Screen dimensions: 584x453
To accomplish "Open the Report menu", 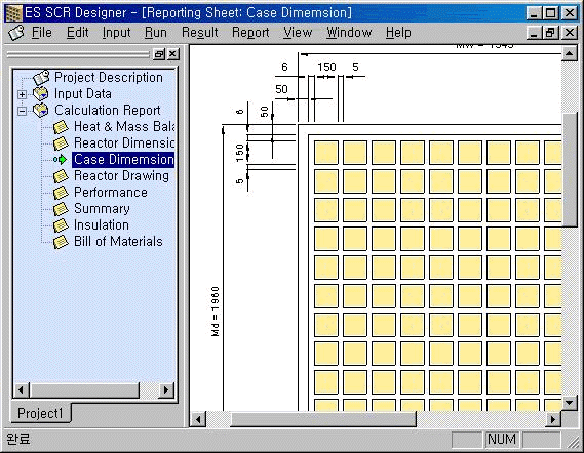I will tap(250, 33).
